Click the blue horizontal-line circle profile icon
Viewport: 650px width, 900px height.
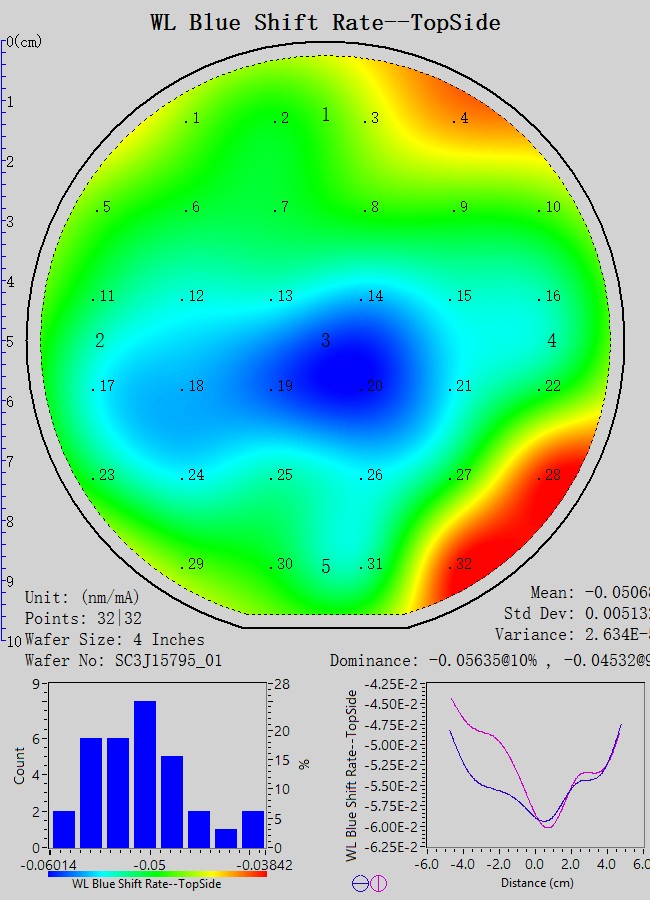click(360, 883)
